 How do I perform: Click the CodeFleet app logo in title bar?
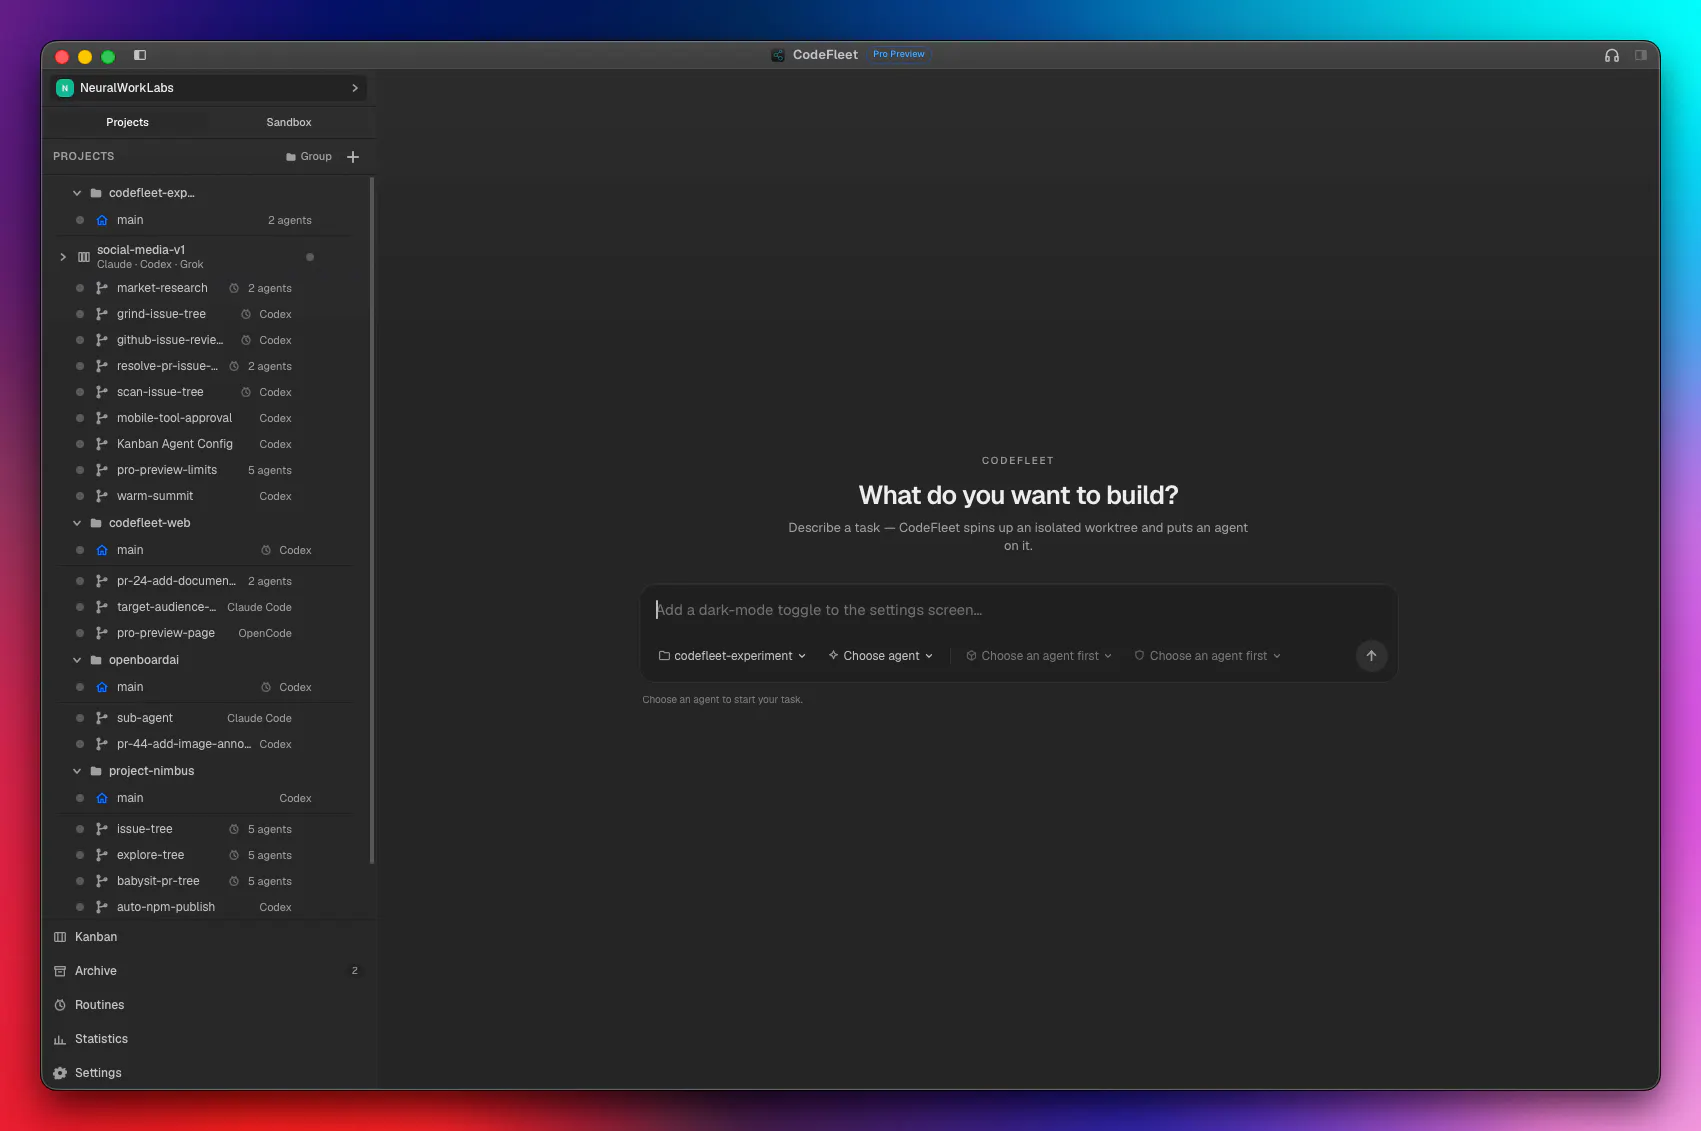pyautogui.click(x=778, y=55)
